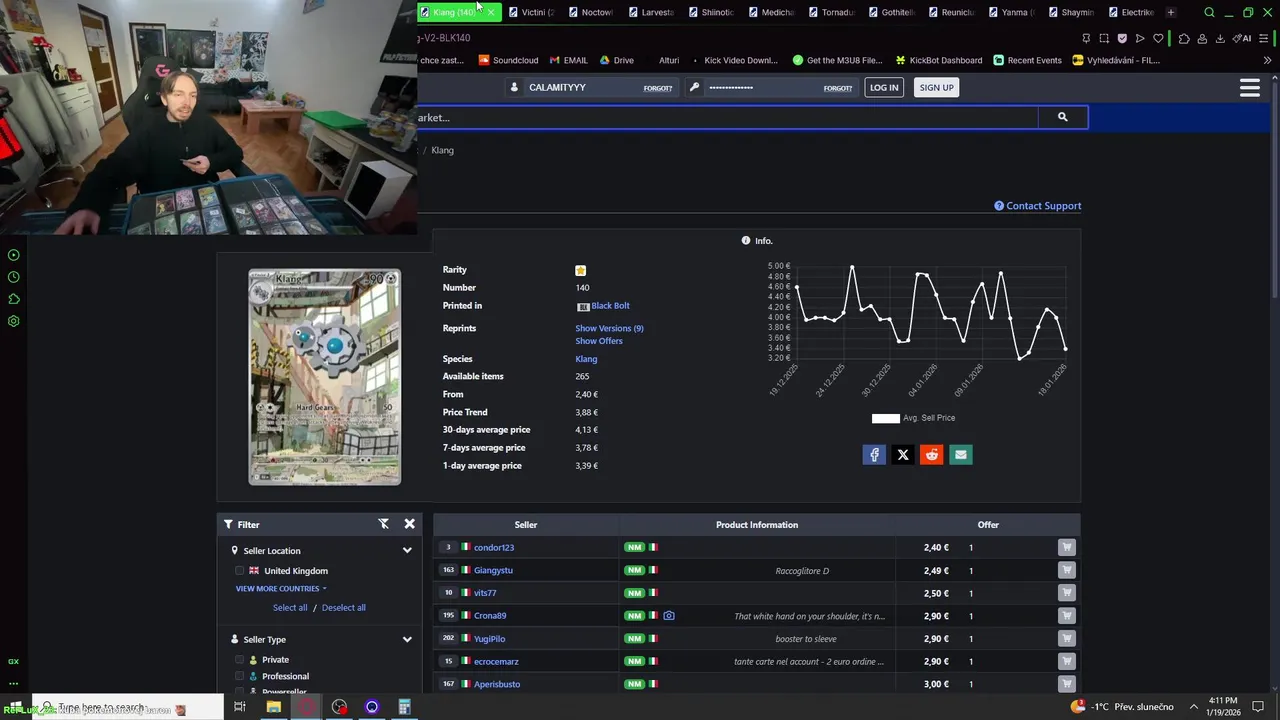Open the Soundcloud bookmark
The image size is (1280, 720).
pyautogui.click(x=508, y=60)
